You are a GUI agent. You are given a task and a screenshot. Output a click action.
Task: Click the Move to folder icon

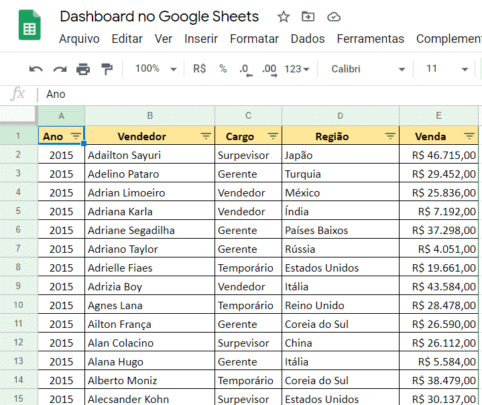308,16
